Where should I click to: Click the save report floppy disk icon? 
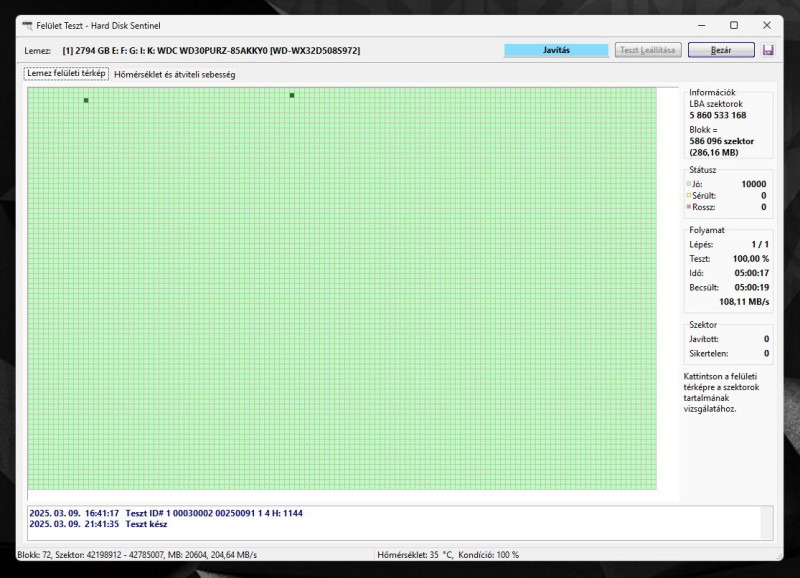coord(768,50)
